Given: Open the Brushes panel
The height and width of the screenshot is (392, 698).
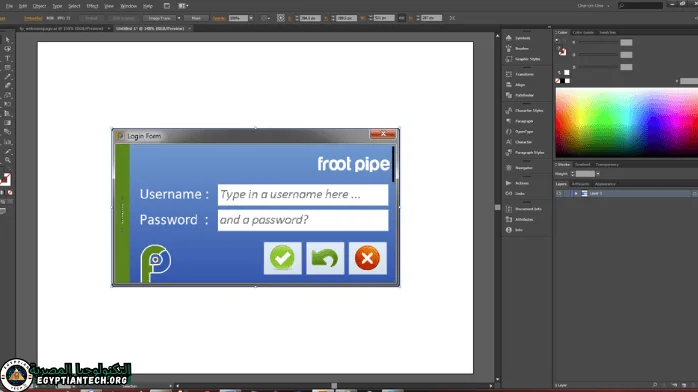Looking at the screenshot, I should 522,48.
